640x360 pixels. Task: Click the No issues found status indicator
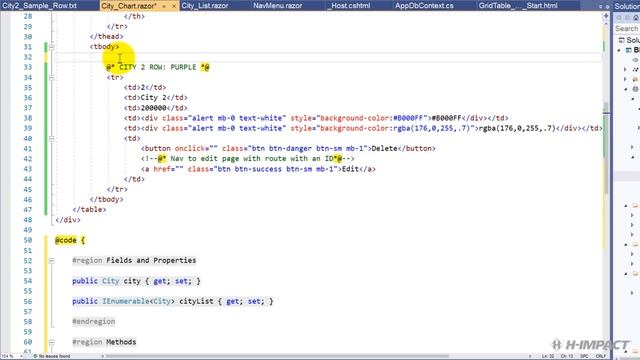(x=52, y=356)
